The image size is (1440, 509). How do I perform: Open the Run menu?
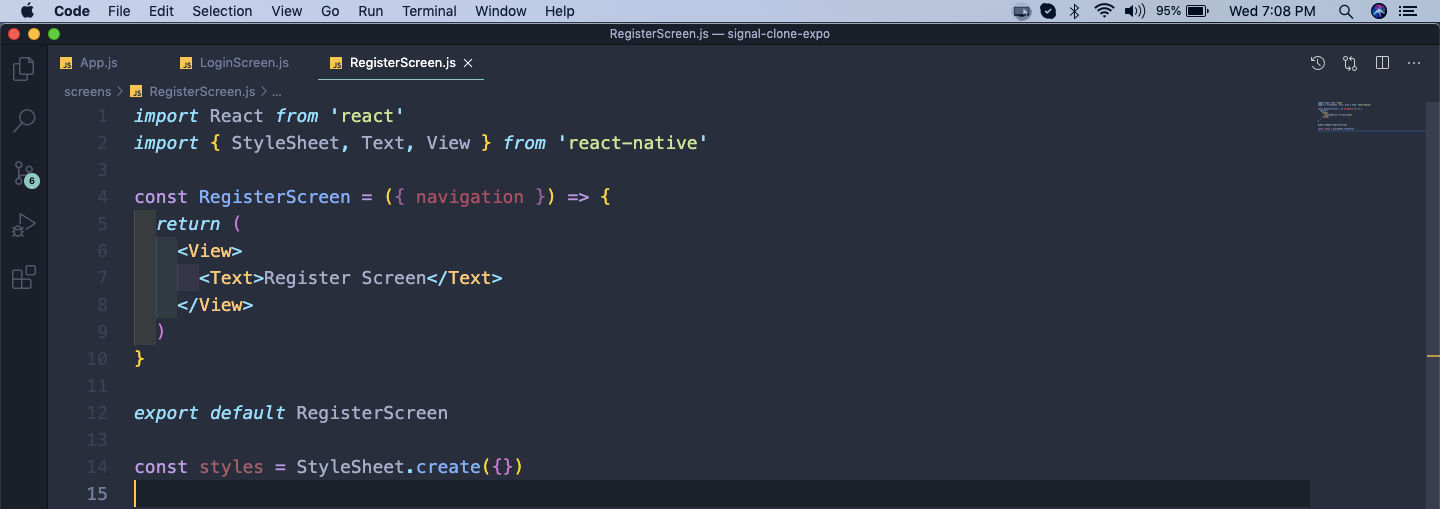[x=371, y=11]
